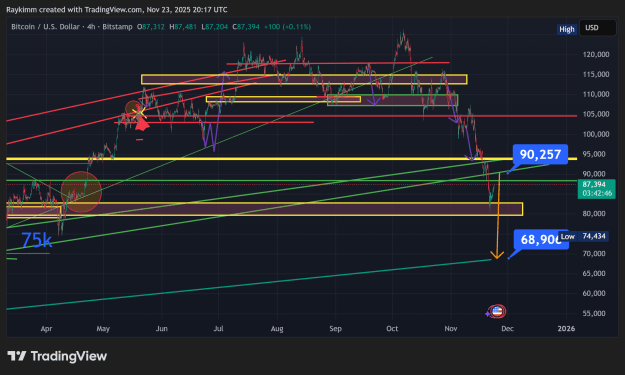
Task: Click the High price label
Action: (566, 29)
